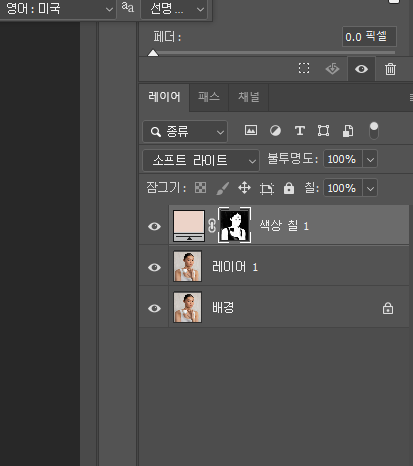Filter layers by pixel layers icon
The height and width of the screenshot is (466, 413).
click(251, 130)
